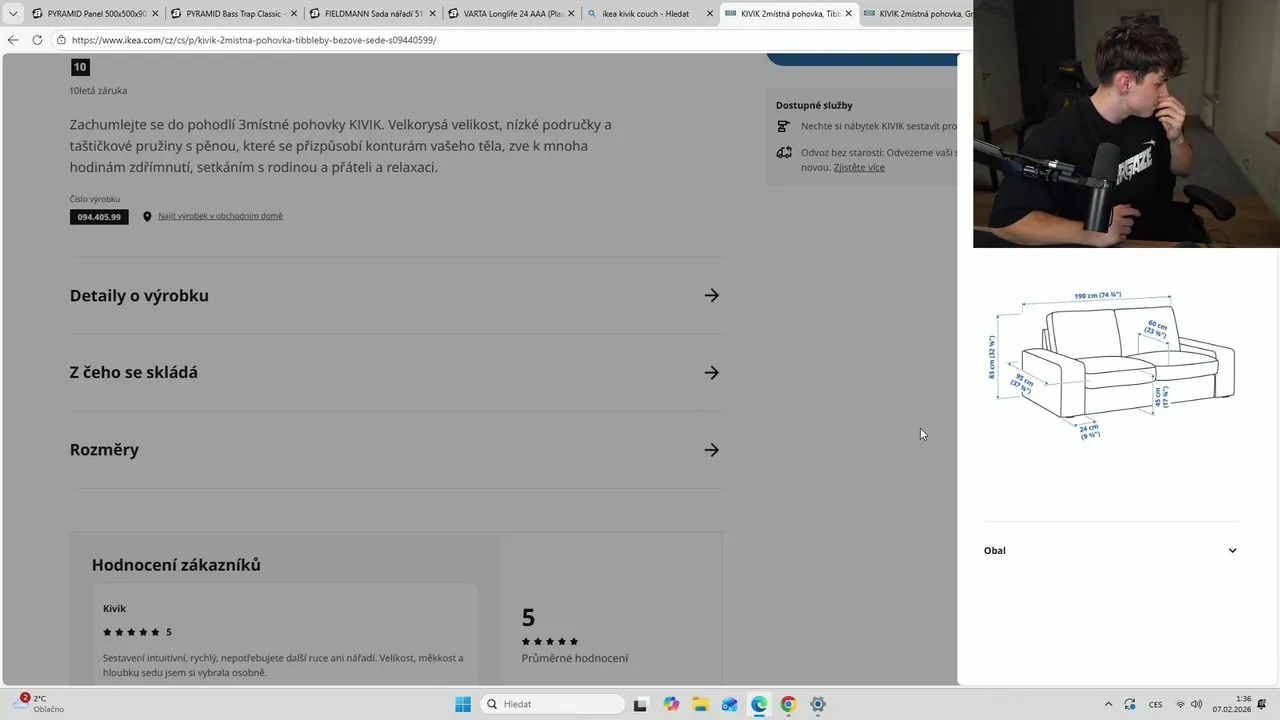This screenshot has height=720, width=1280.
Task: Close the PYRAMID Panel tab
Action: [x=155, y=14]
